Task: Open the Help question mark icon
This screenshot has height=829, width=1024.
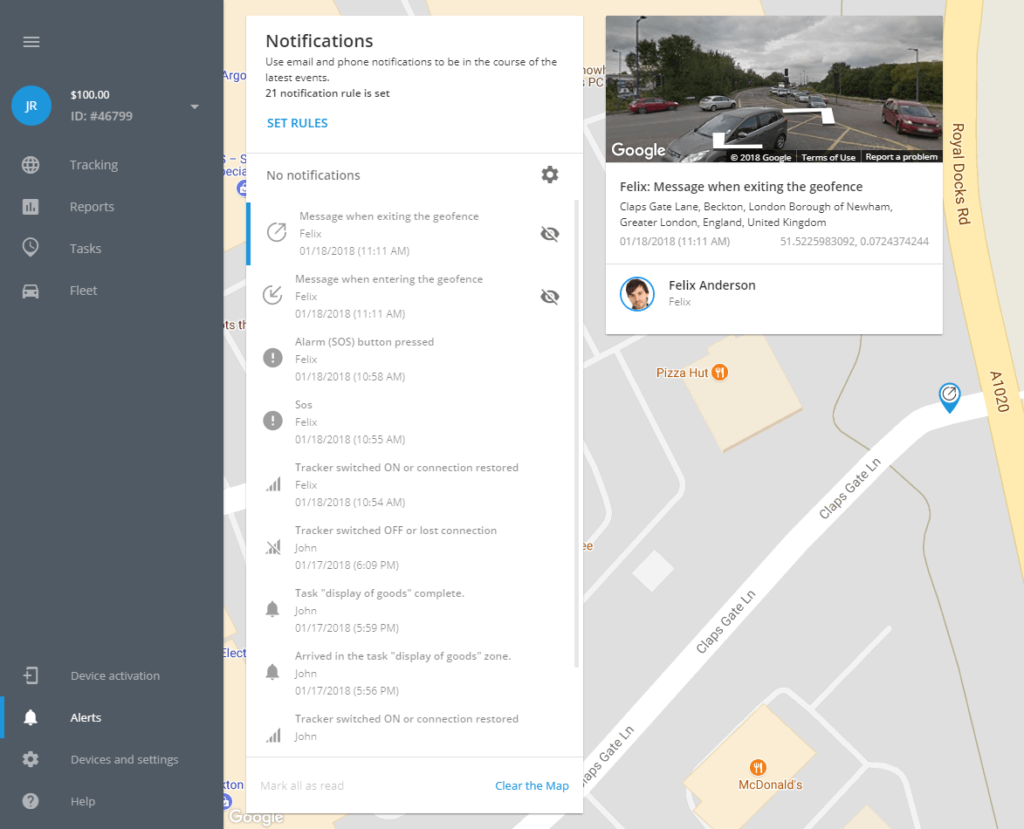Action: [31, 801]
